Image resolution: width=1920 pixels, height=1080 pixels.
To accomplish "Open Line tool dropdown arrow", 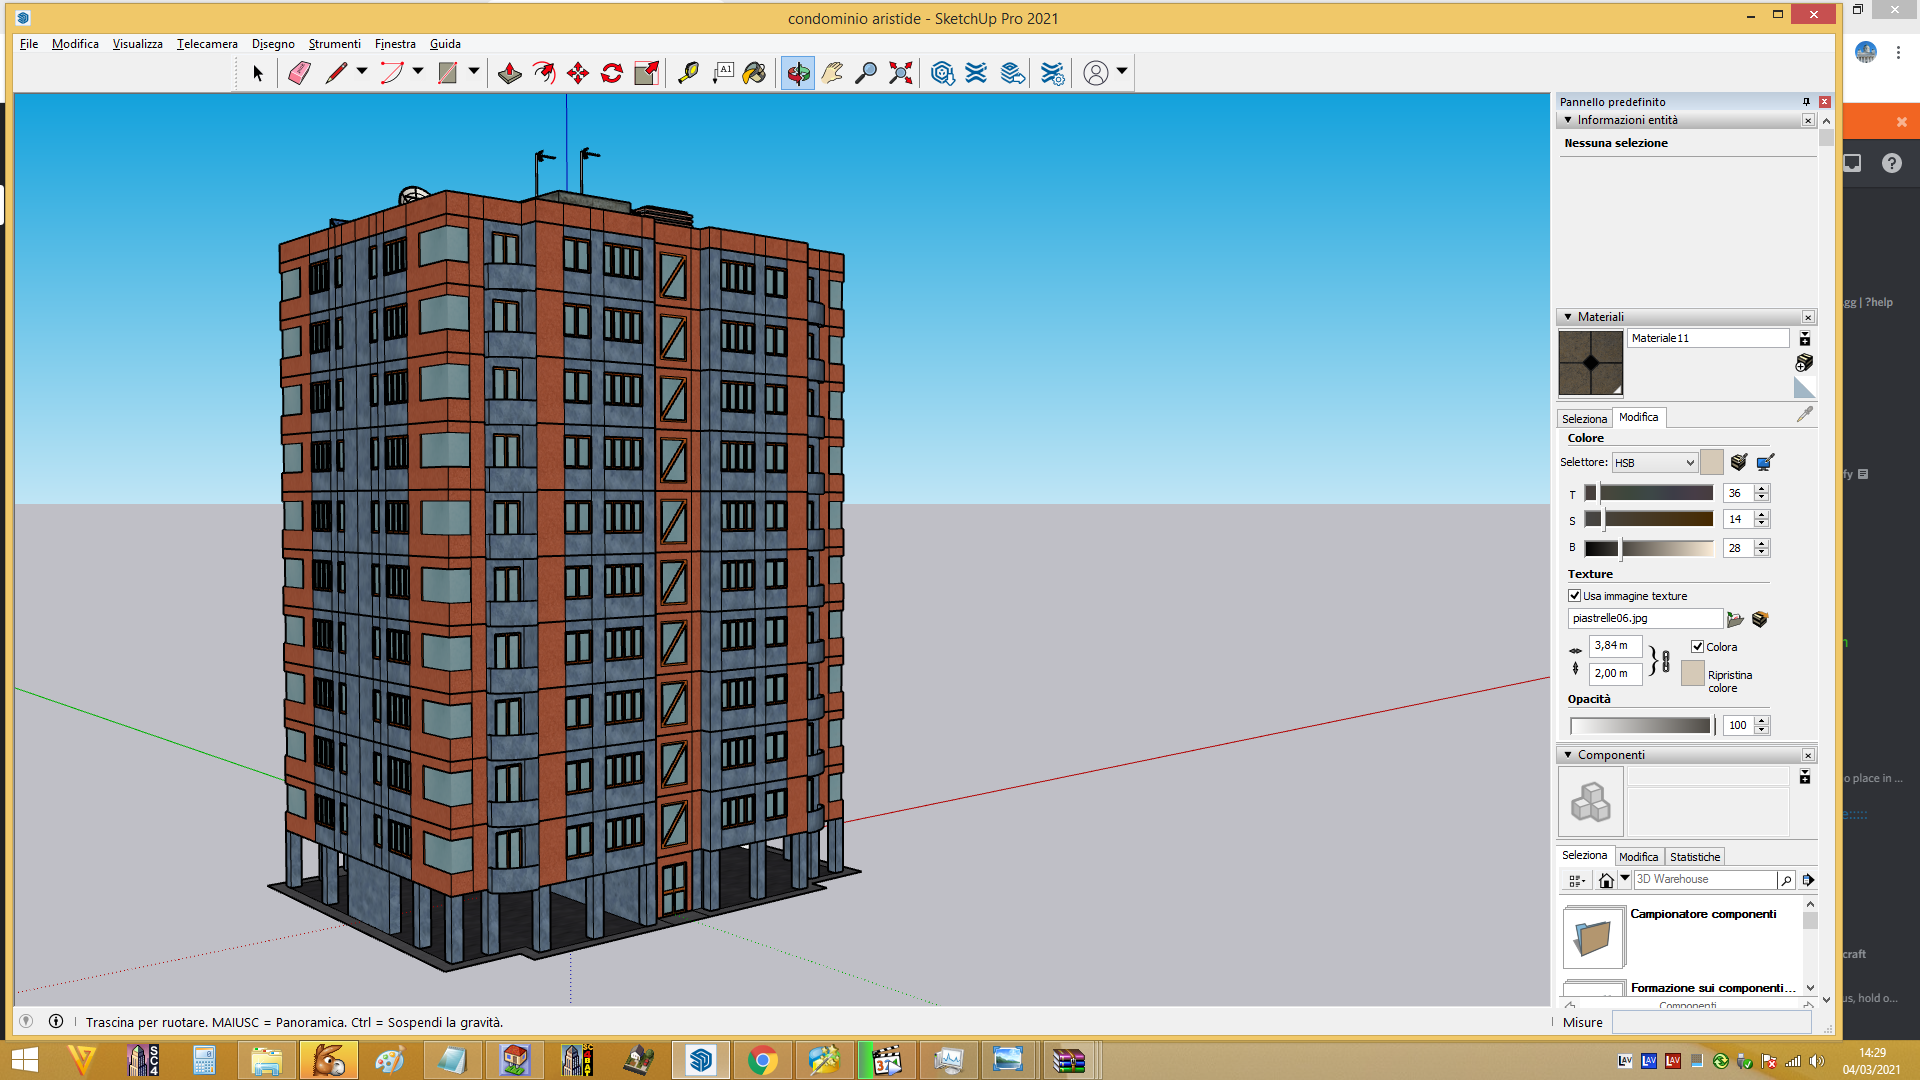I will pos(362,71).
